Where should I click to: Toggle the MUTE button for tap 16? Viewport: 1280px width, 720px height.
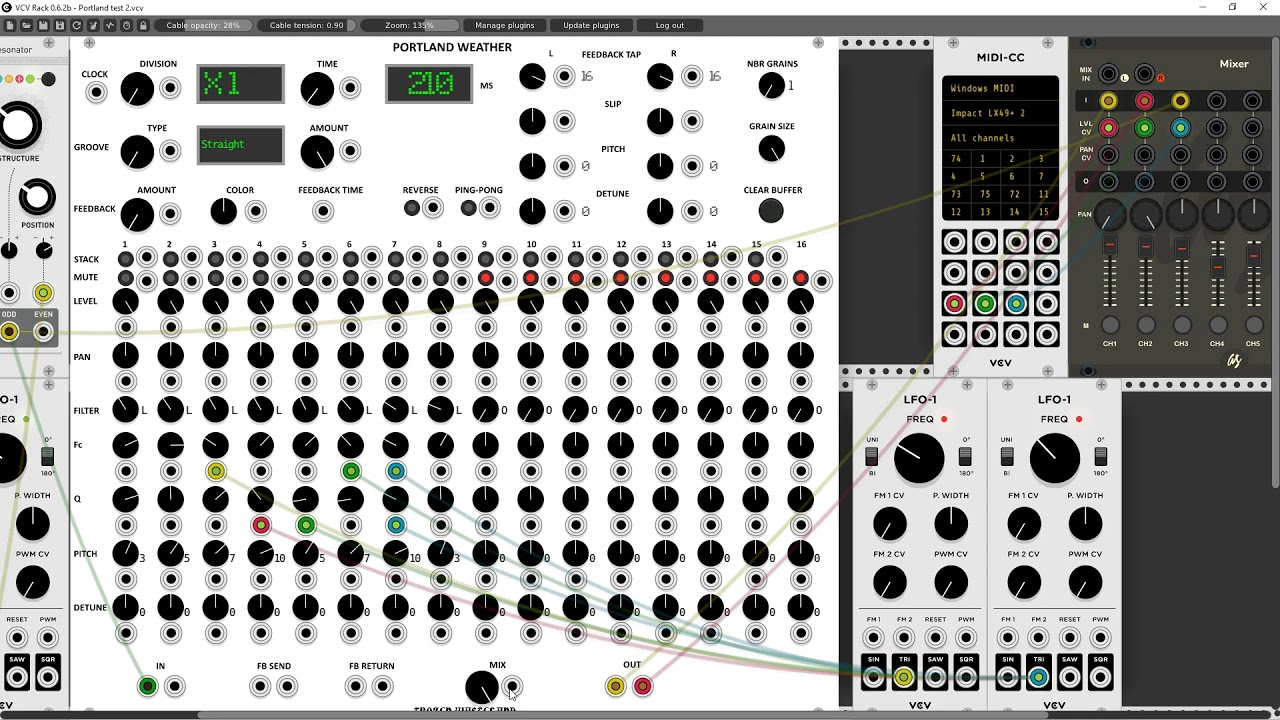(801, 278)
